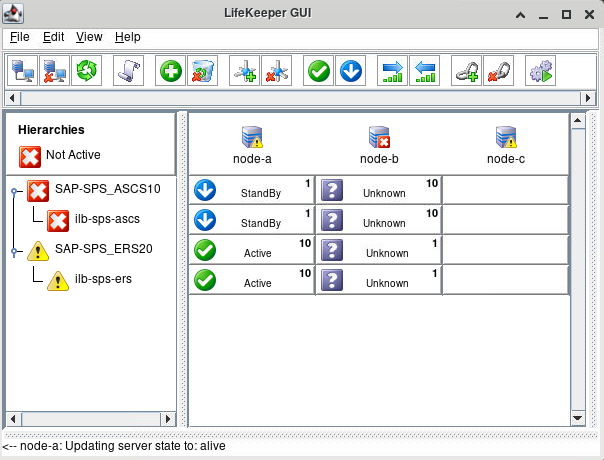Click the StandBy icon for ilb-sps-ascs on node-a

[x=205, y=220]
